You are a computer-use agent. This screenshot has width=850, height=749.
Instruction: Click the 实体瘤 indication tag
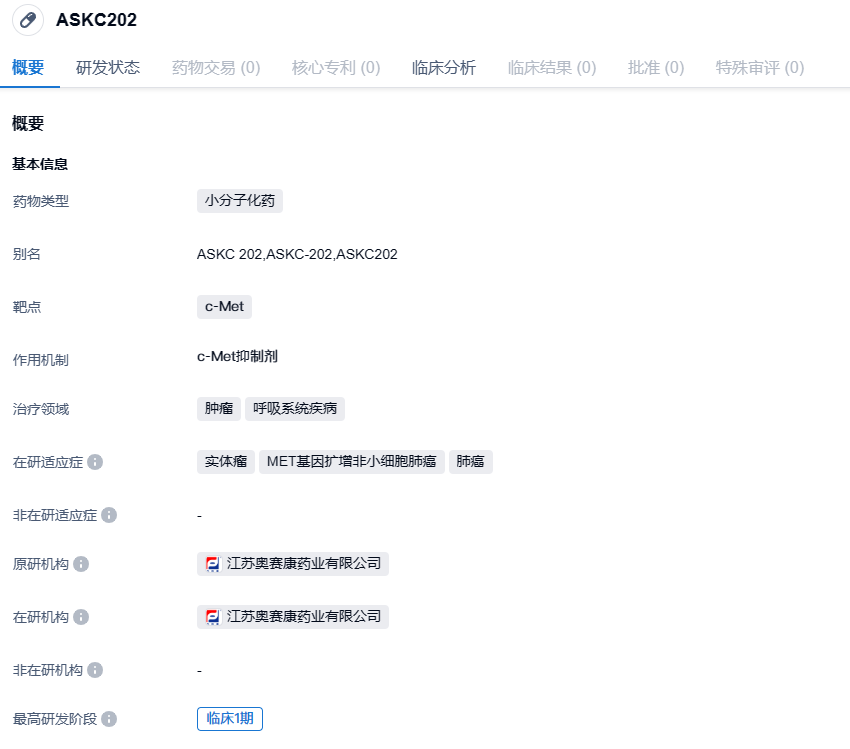(226, 462)
